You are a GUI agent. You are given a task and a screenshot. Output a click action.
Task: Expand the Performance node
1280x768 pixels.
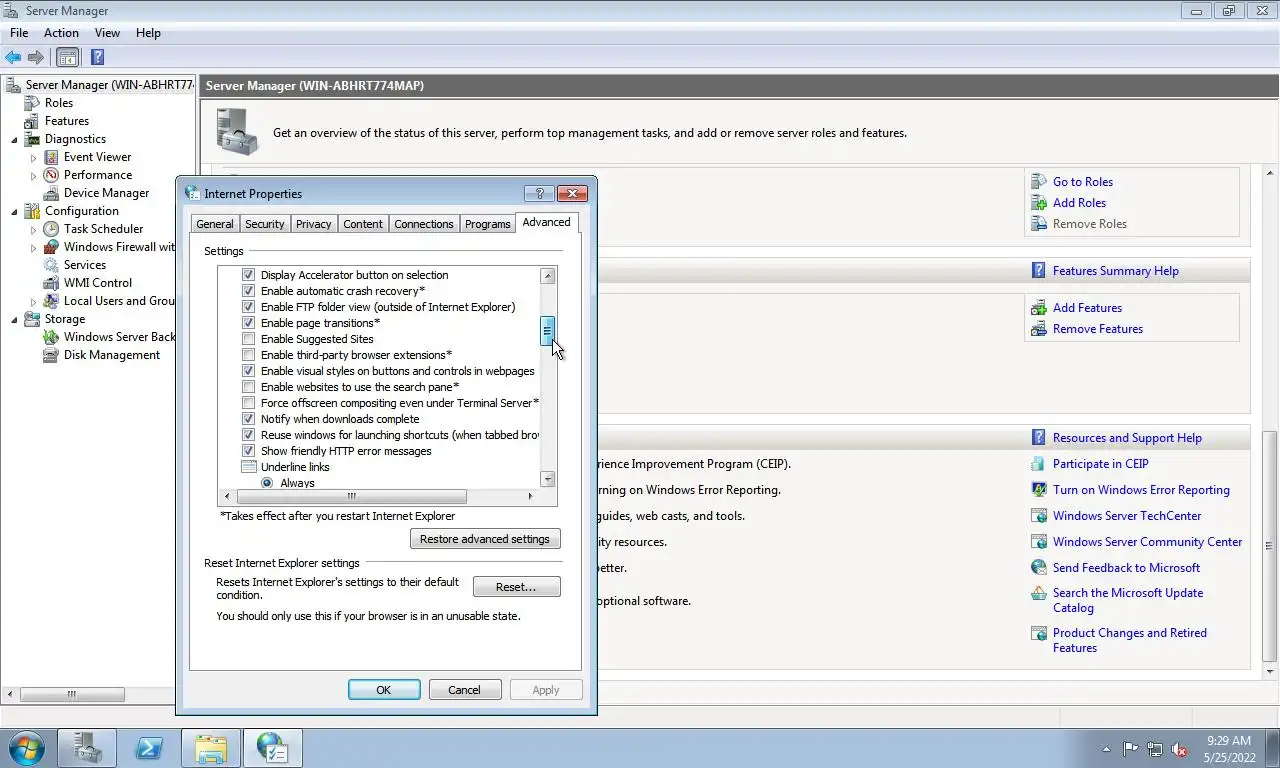tap(33, 175)
